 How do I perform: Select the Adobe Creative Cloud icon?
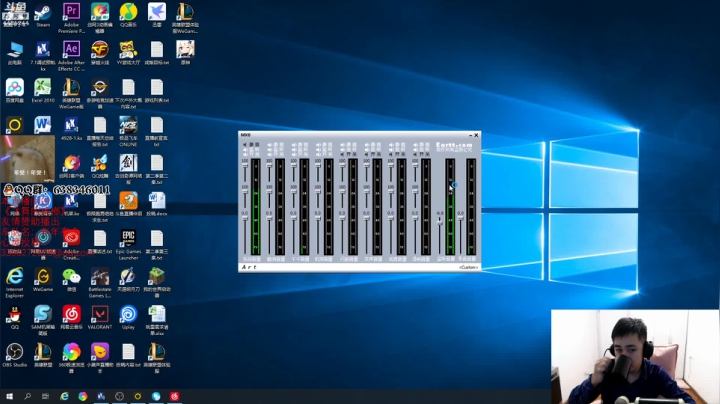[x=71, y=245]
